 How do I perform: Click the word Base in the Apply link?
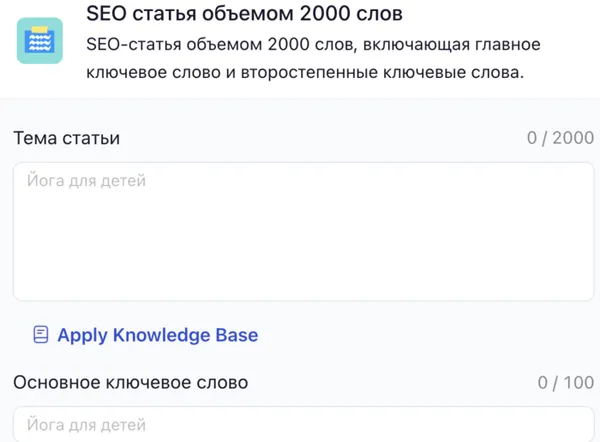coord(237,335)
